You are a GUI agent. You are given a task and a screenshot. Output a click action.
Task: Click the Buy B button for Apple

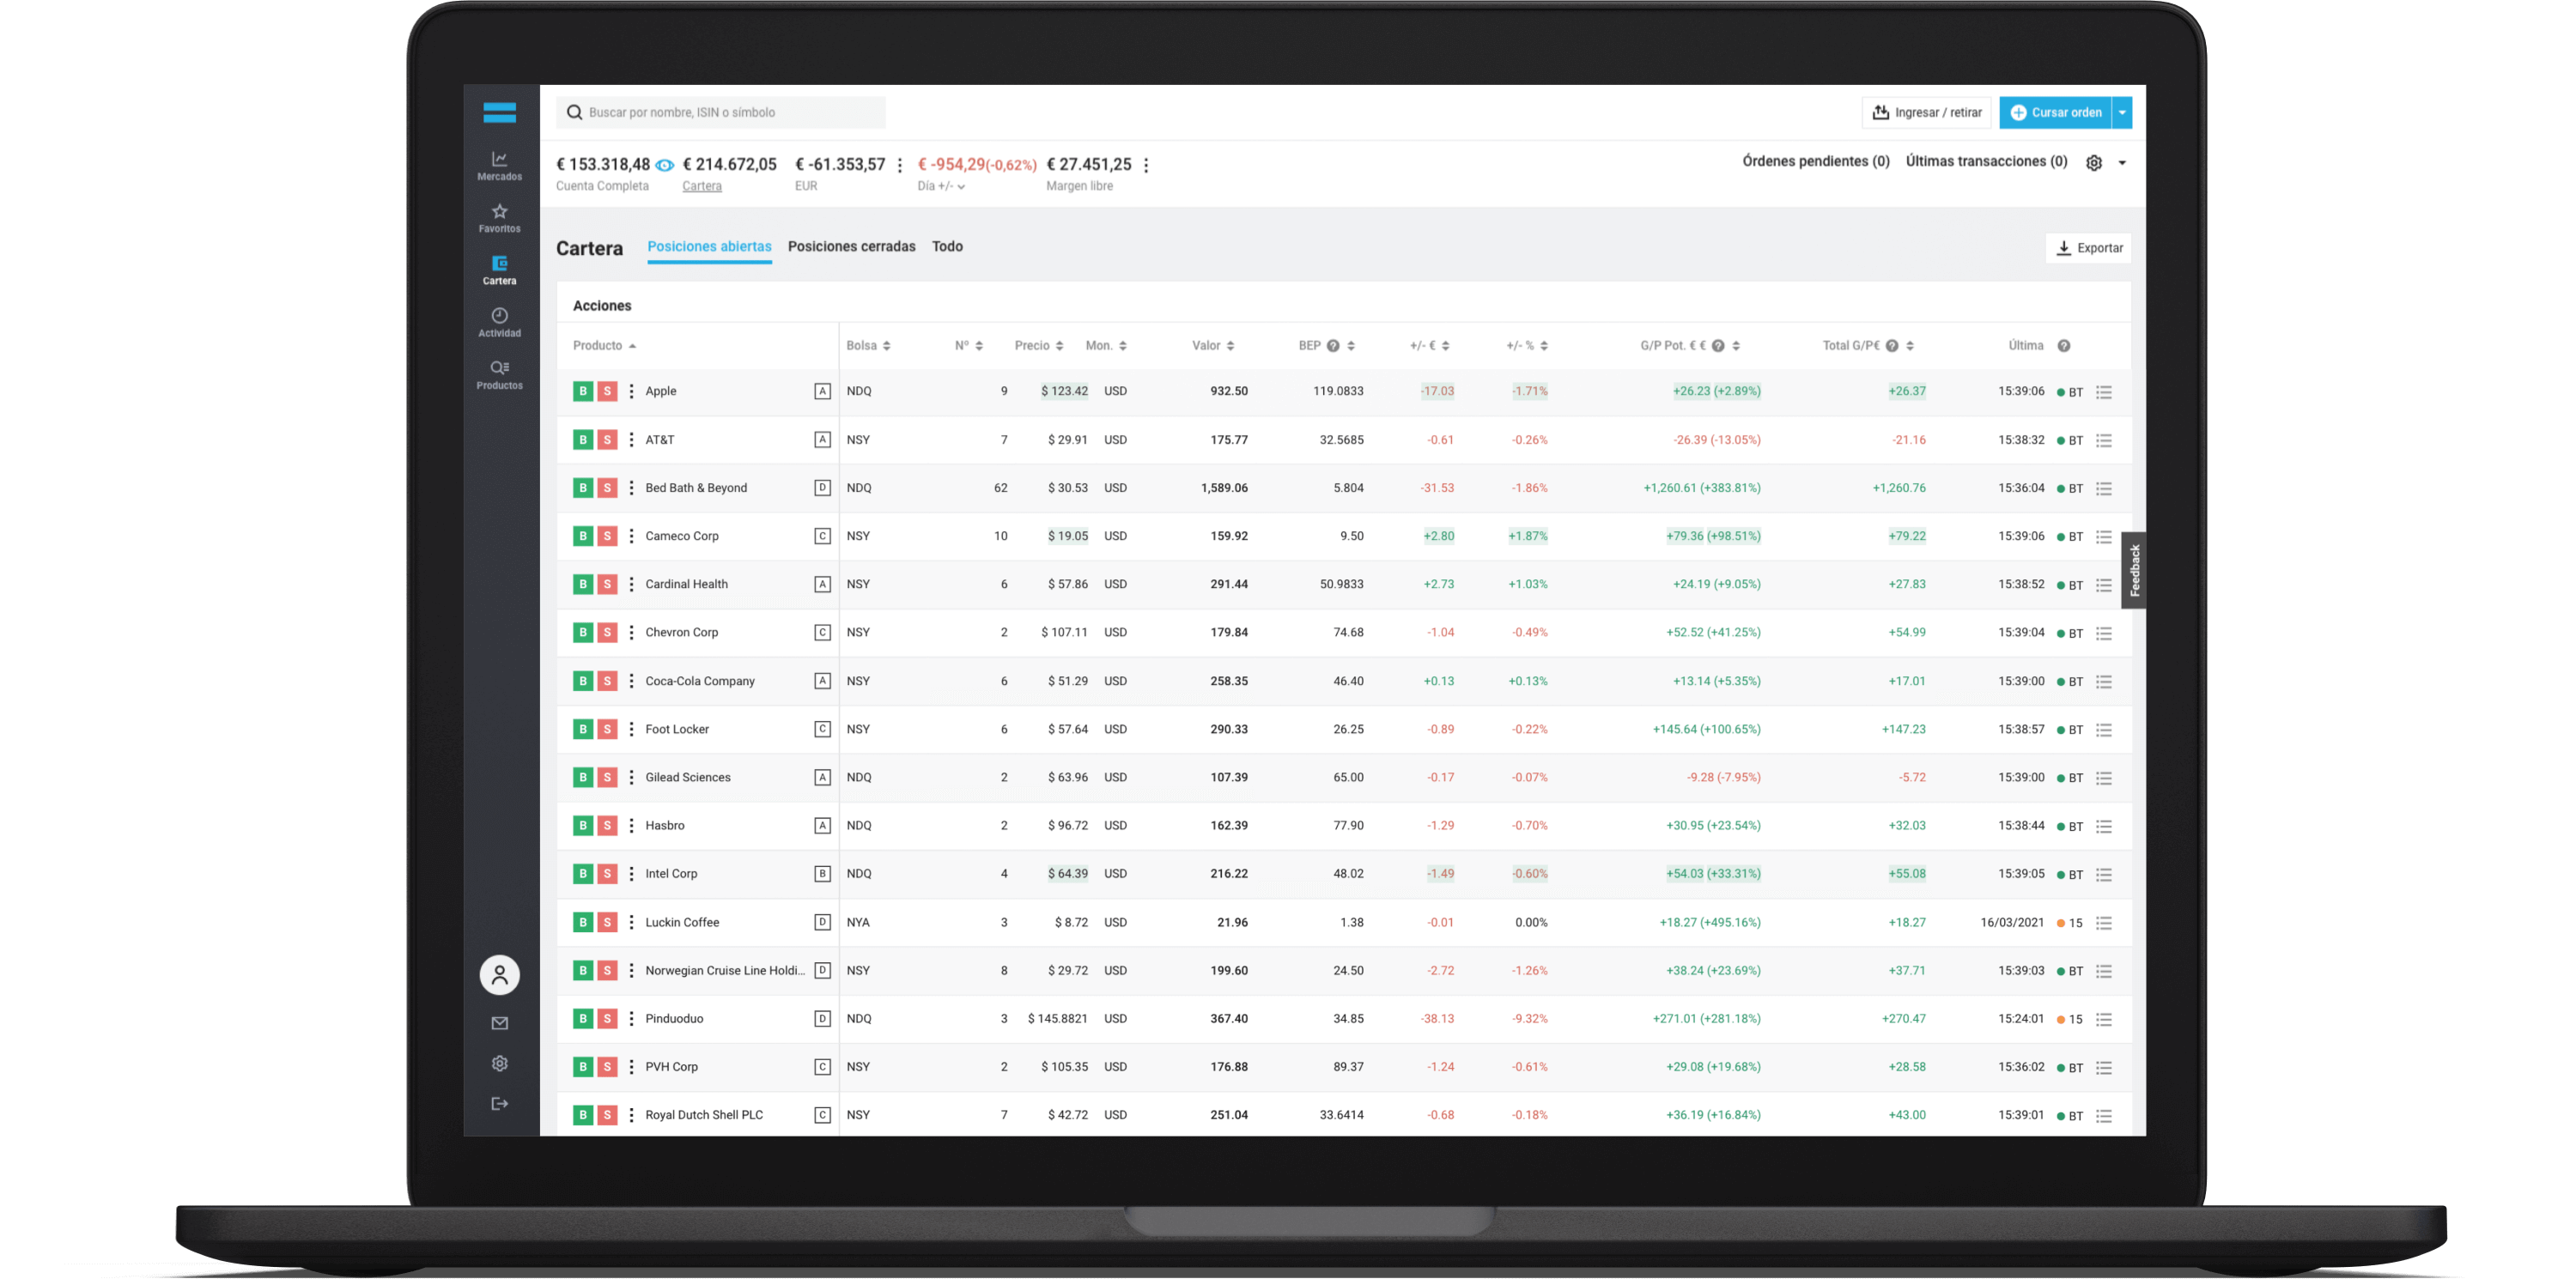point(582,391)
